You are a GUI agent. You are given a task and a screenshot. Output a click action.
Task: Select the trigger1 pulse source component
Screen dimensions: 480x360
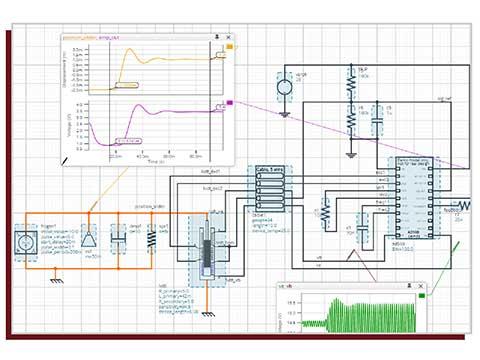pyautogui.click(x=26, y=243)
